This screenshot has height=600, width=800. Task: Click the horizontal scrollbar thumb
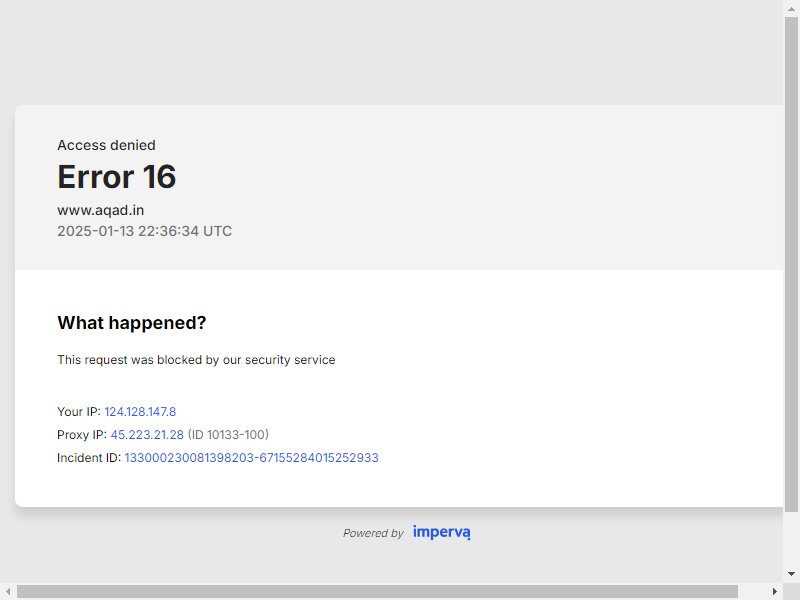pyautogui.click(x=377, y=591)
